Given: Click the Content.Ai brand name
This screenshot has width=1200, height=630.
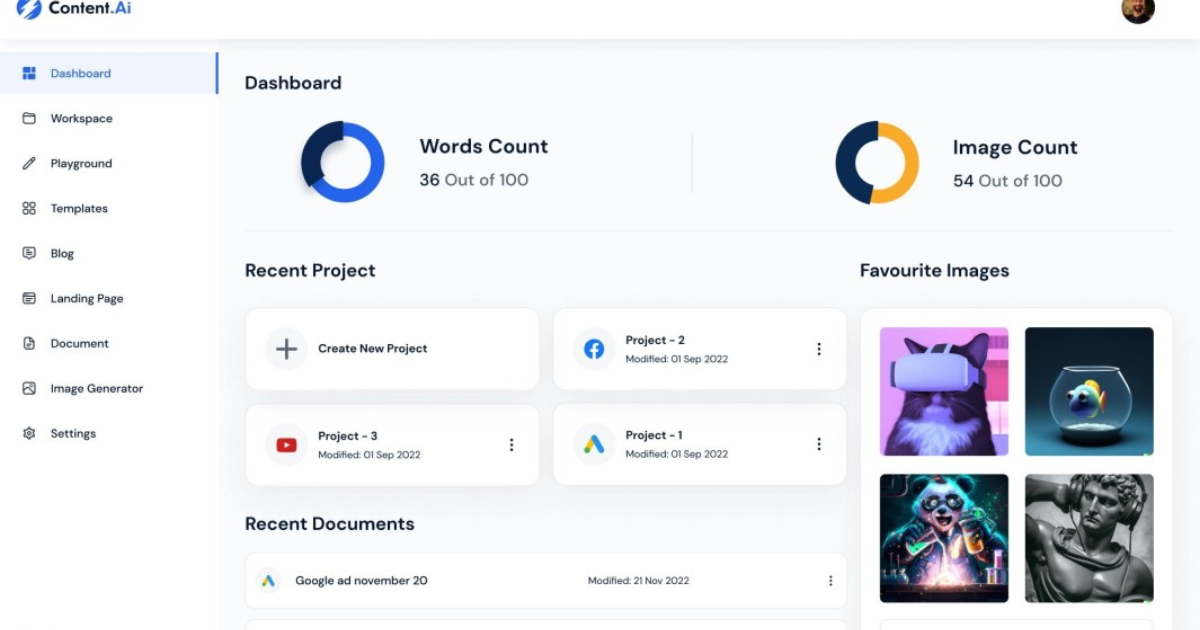Looking at the screenshot, I should (90, 8).
